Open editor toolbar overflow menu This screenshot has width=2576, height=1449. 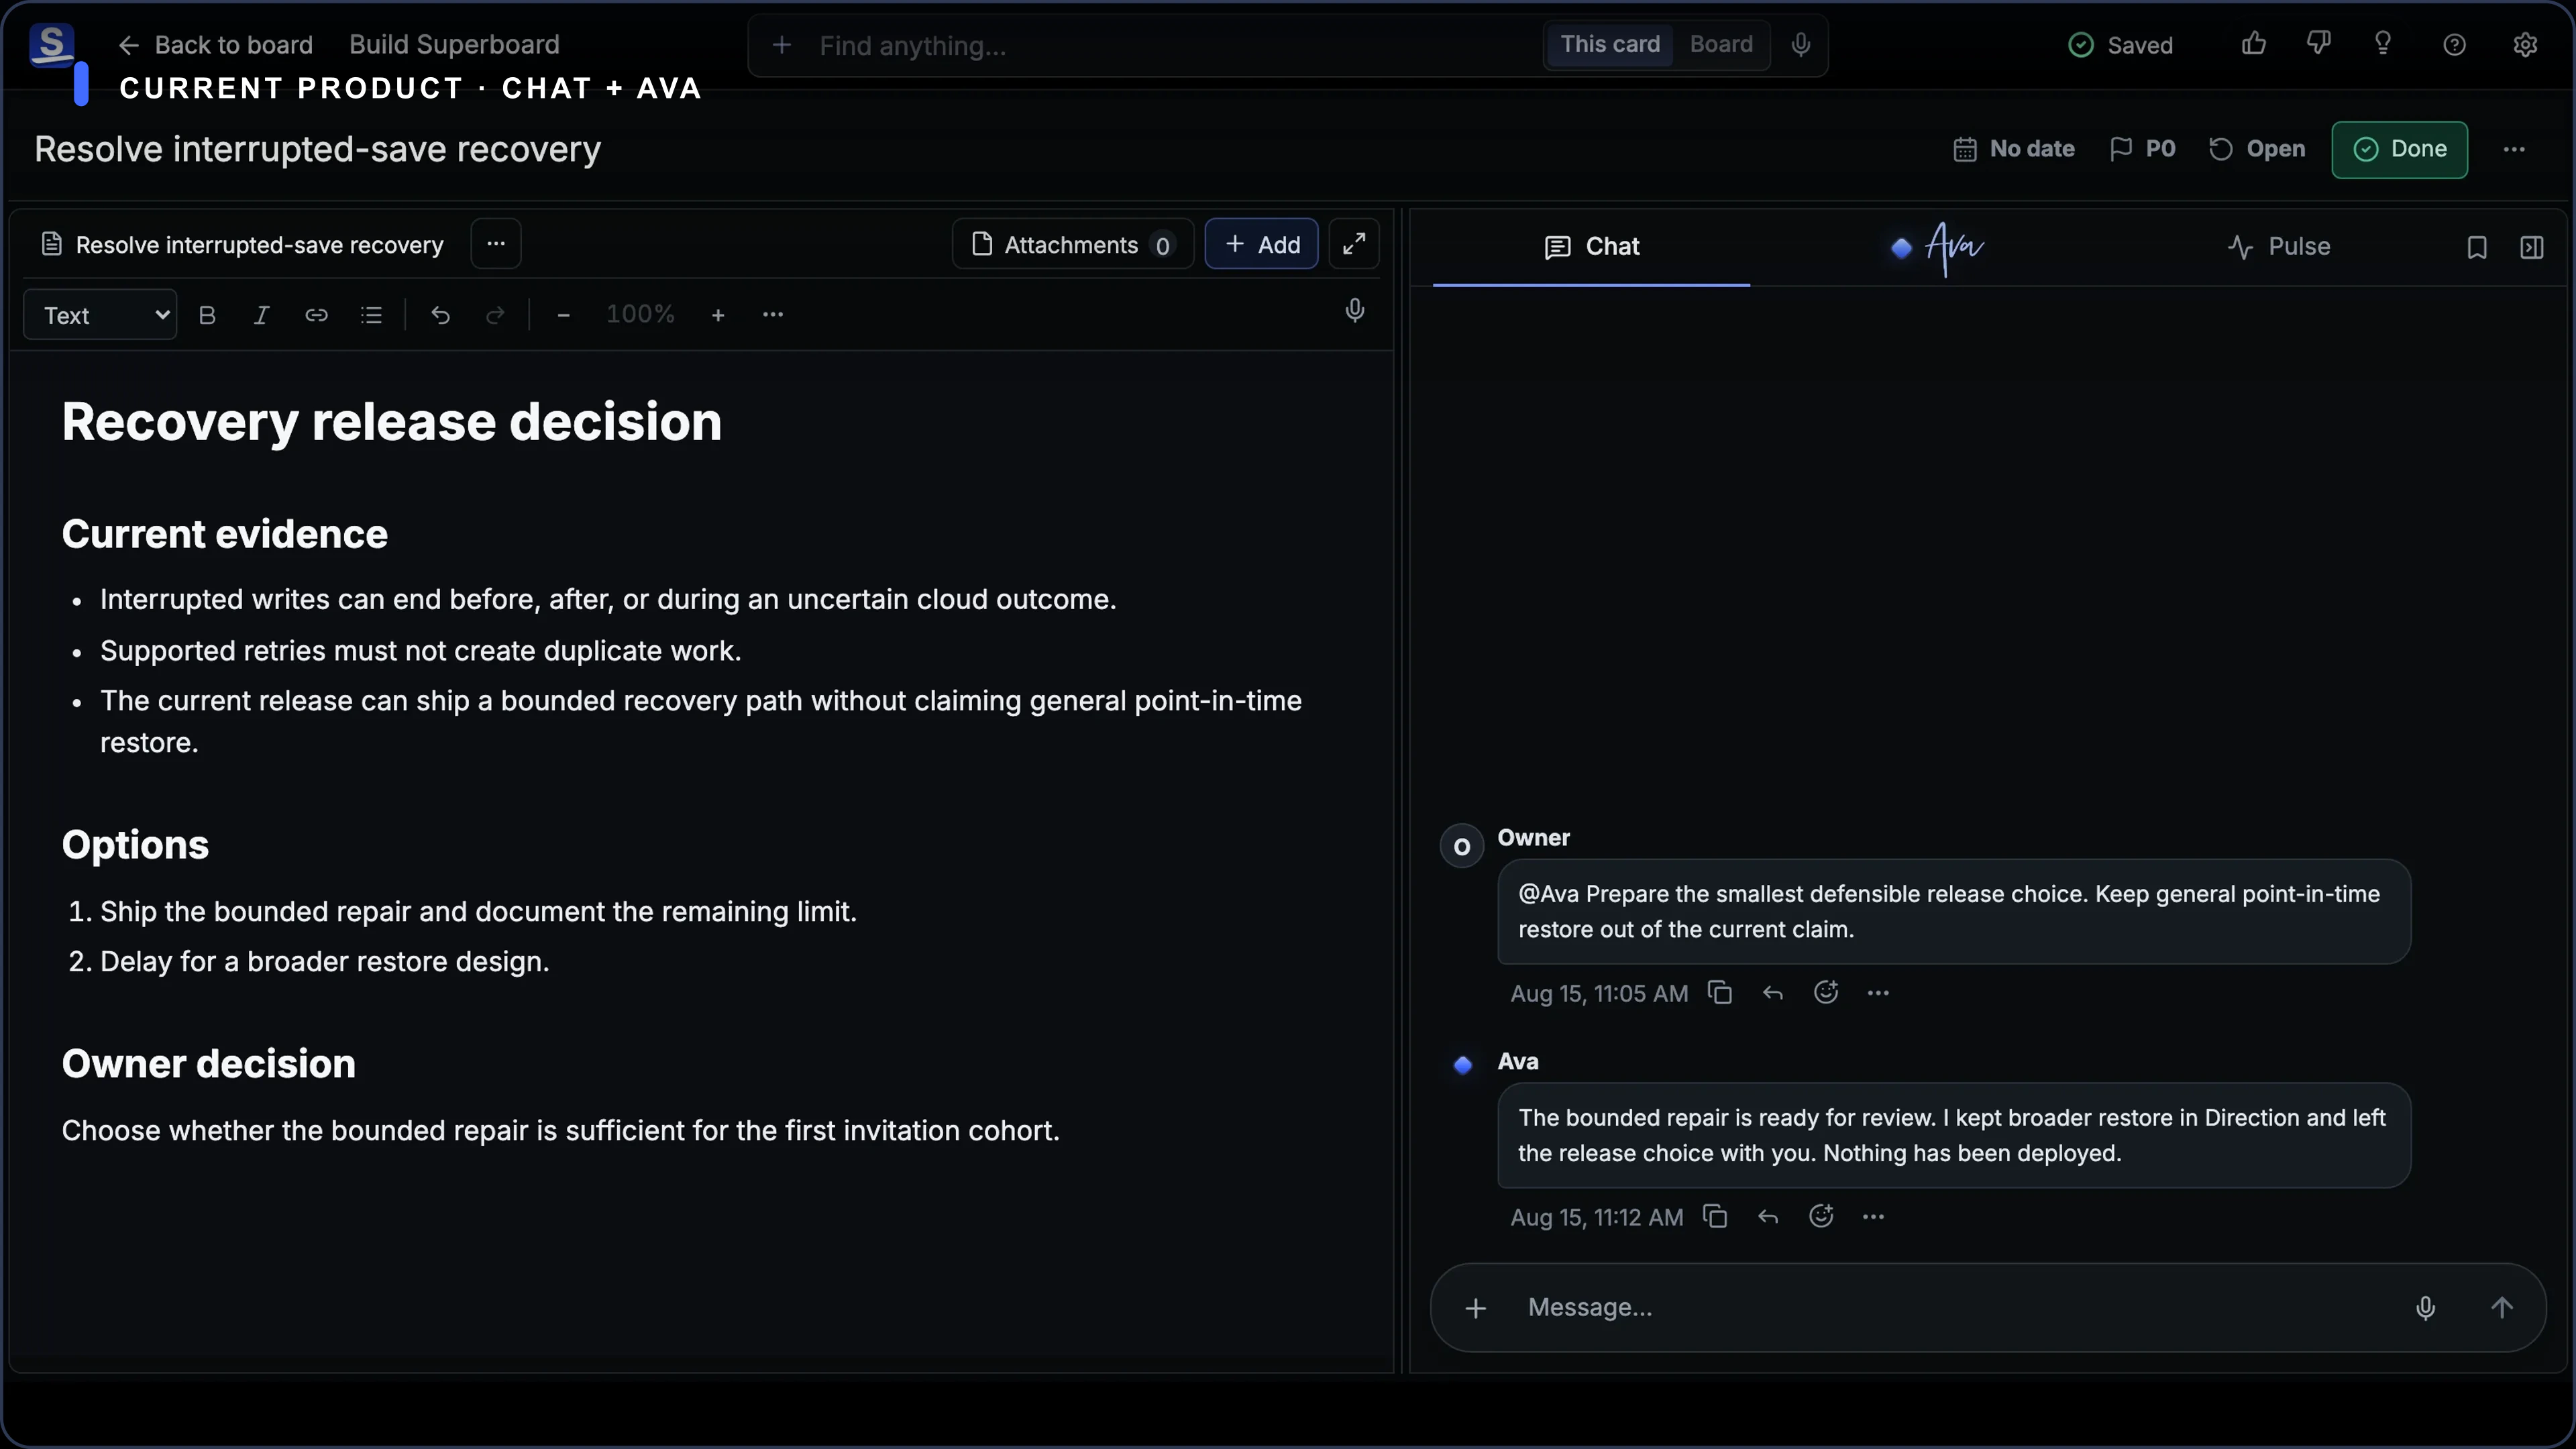point(773,315)
